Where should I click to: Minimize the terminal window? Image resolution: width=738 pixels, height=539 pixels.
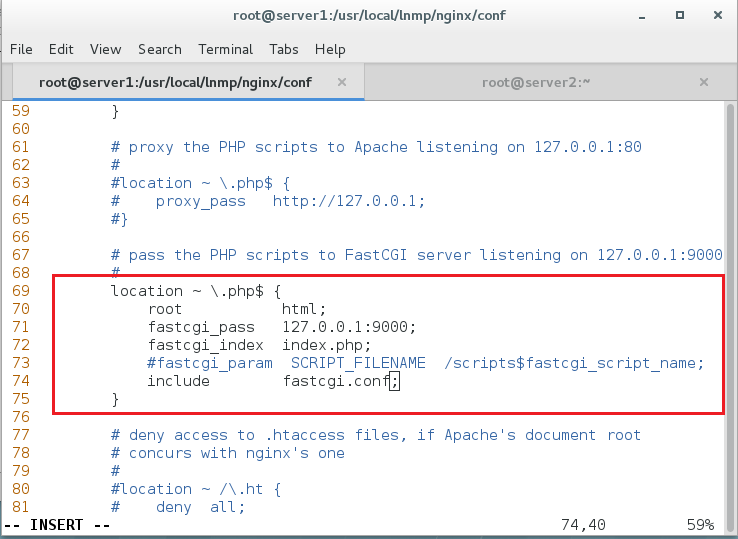(x=642, y=16)
